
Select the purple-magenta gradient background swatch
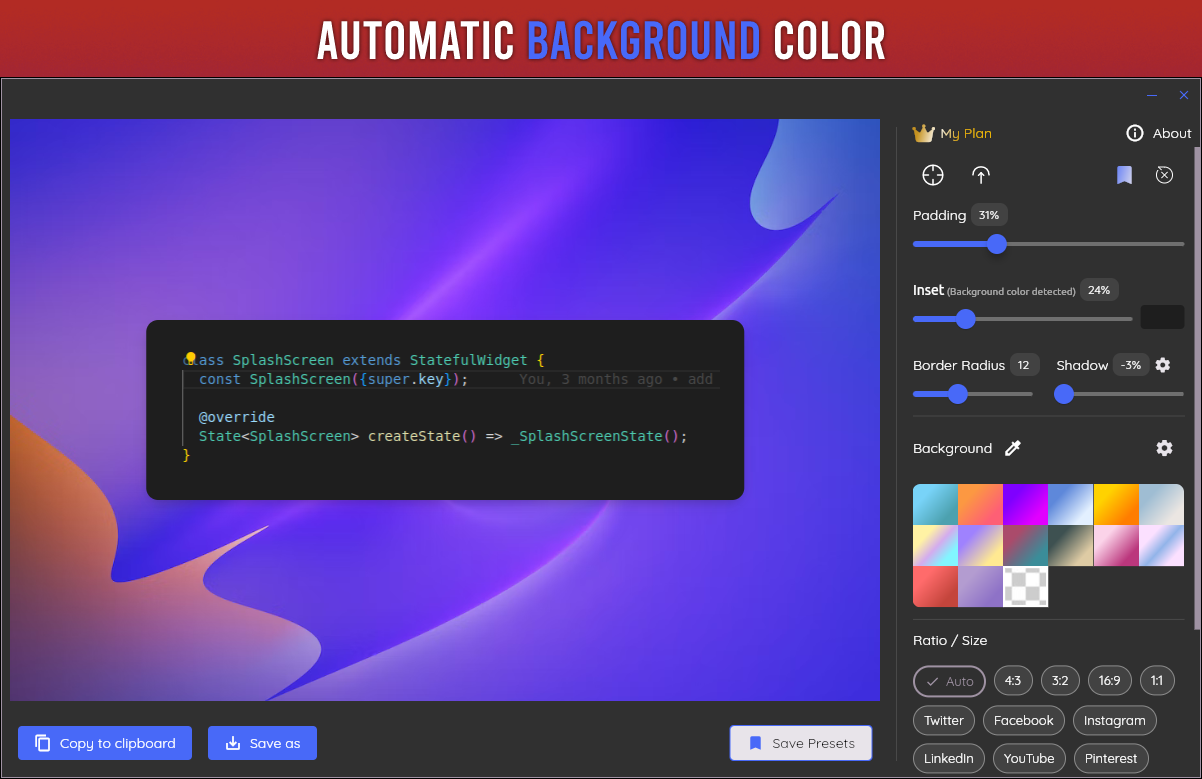(1025, 504)
